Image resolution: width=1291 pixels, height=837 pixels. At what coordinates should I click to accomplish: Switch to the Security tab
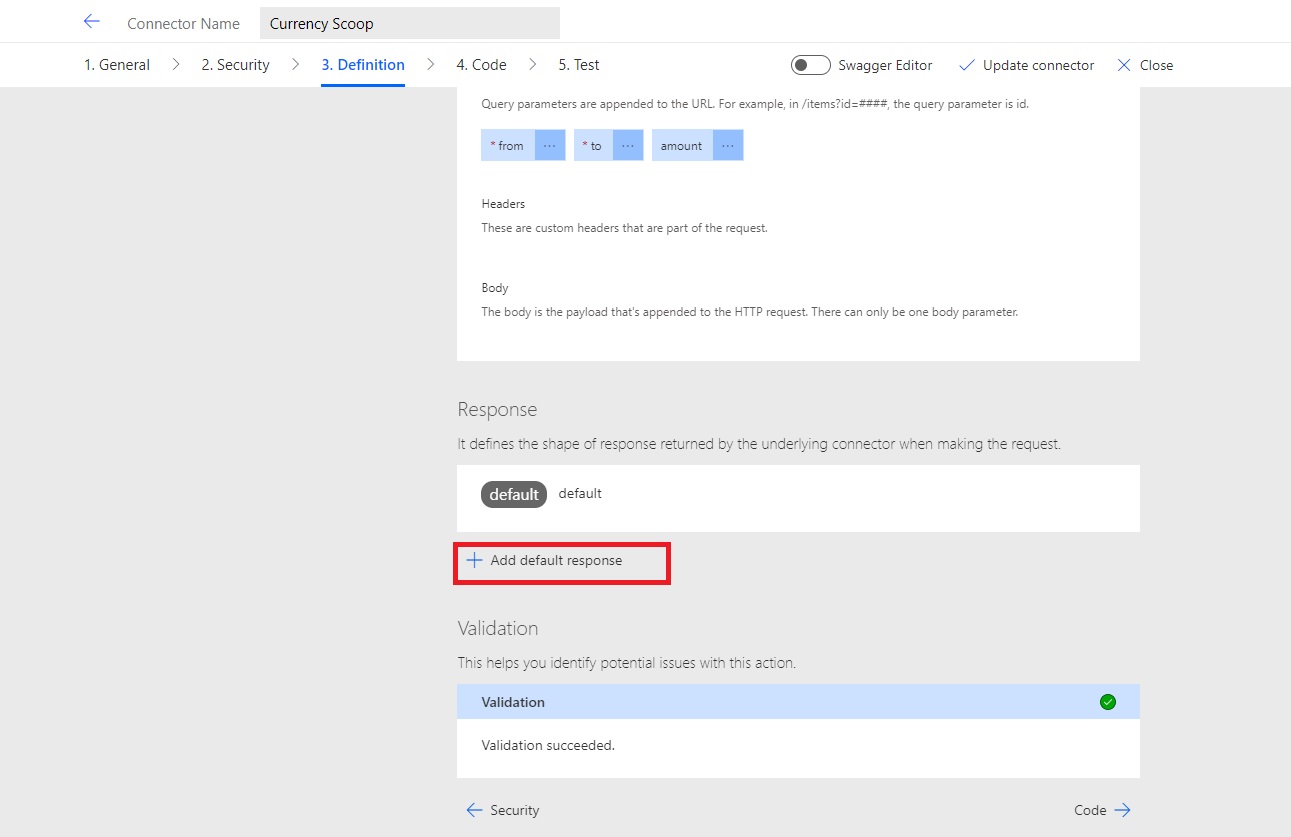point(235,64)
